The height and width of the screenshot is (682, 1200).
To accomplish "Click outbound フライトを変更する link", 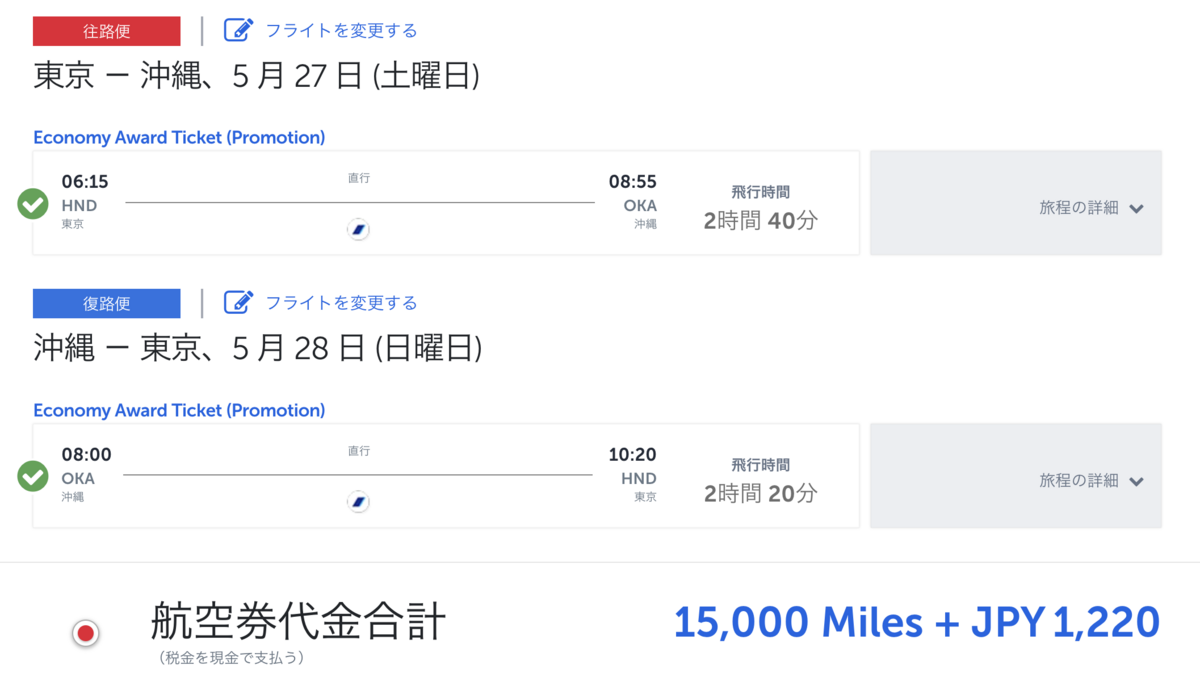I will point(341,30).
